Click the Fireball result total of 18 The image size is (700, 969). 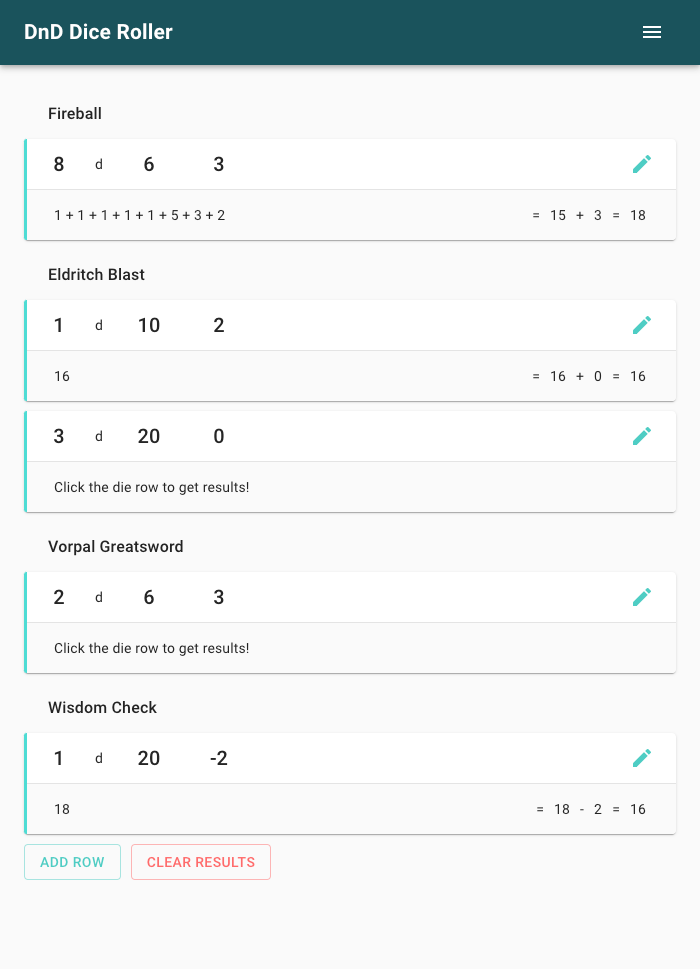point(638,215)
